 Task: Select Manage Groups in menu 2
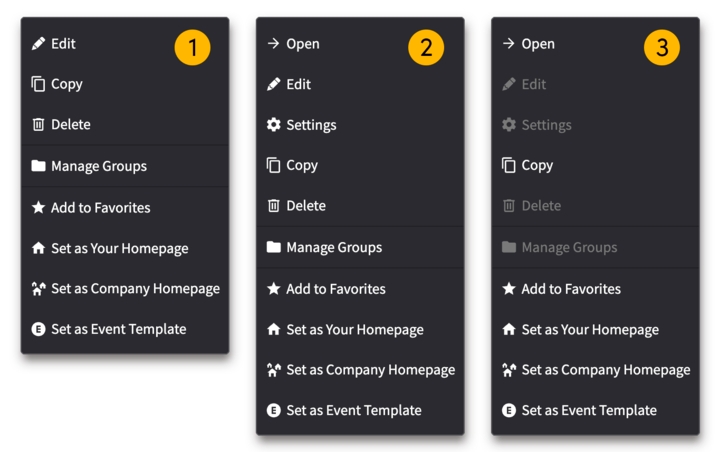tap(333, 248)
